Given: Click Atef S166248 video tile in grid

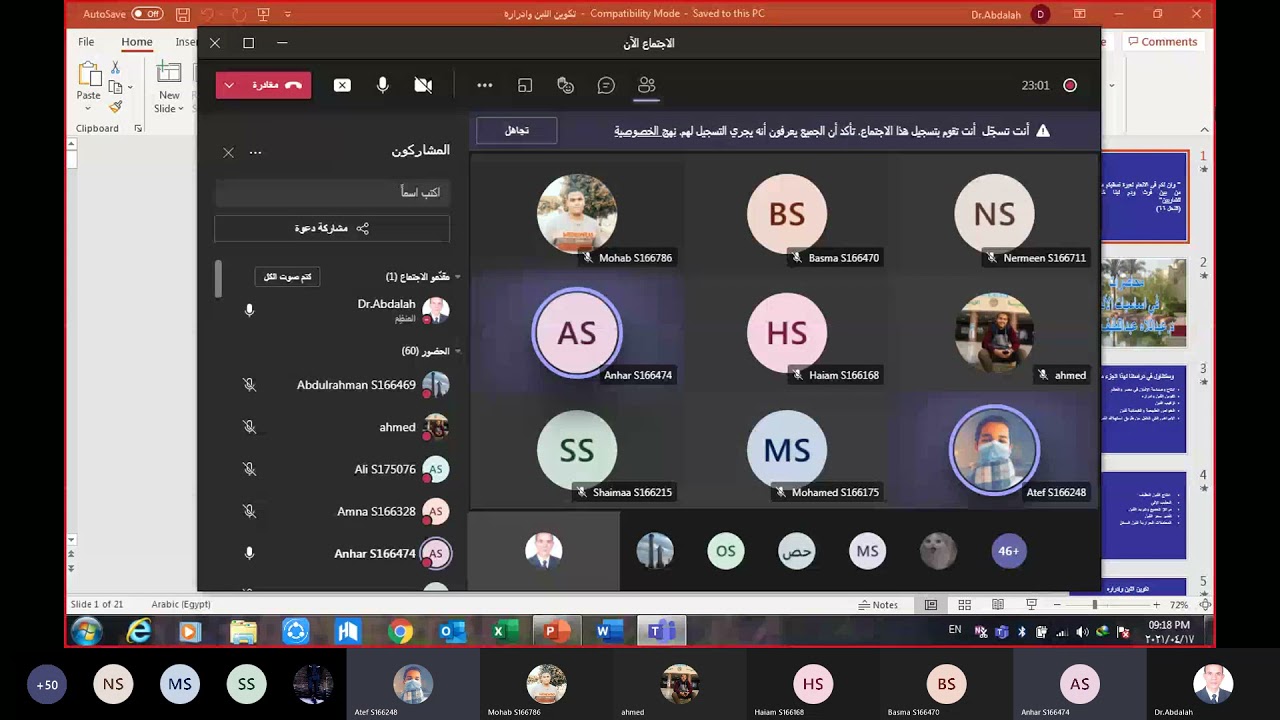Looking at the screenshot, I should coord(994,450).
